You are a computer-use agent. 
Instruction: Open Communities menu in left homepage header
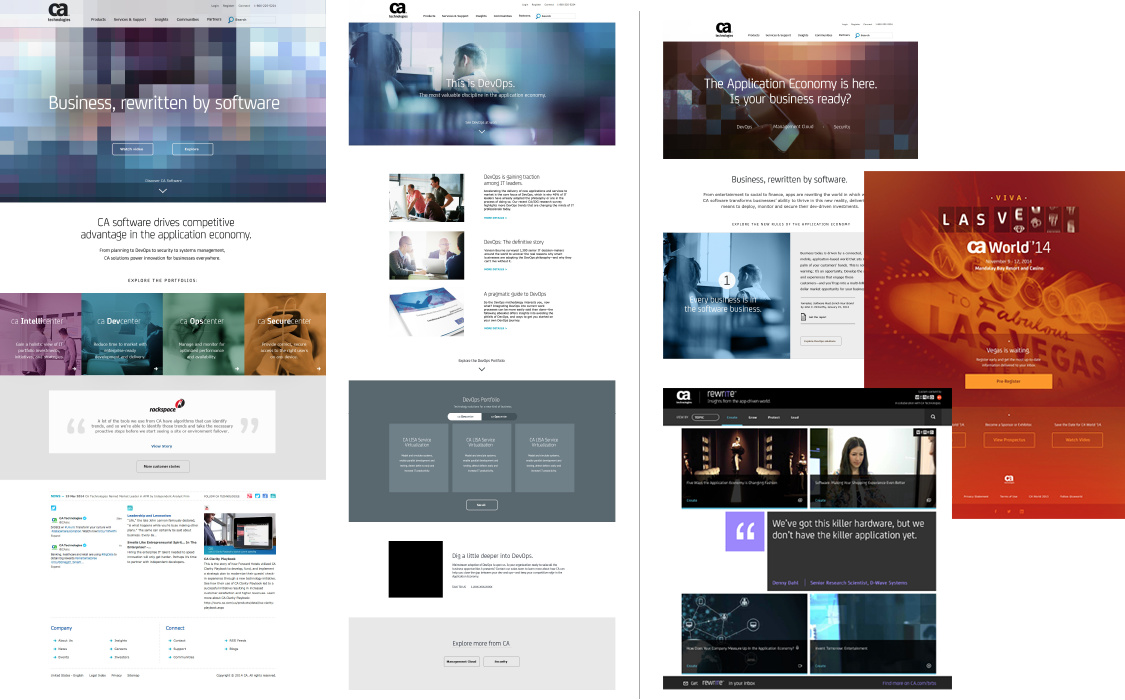coord(187,19)
